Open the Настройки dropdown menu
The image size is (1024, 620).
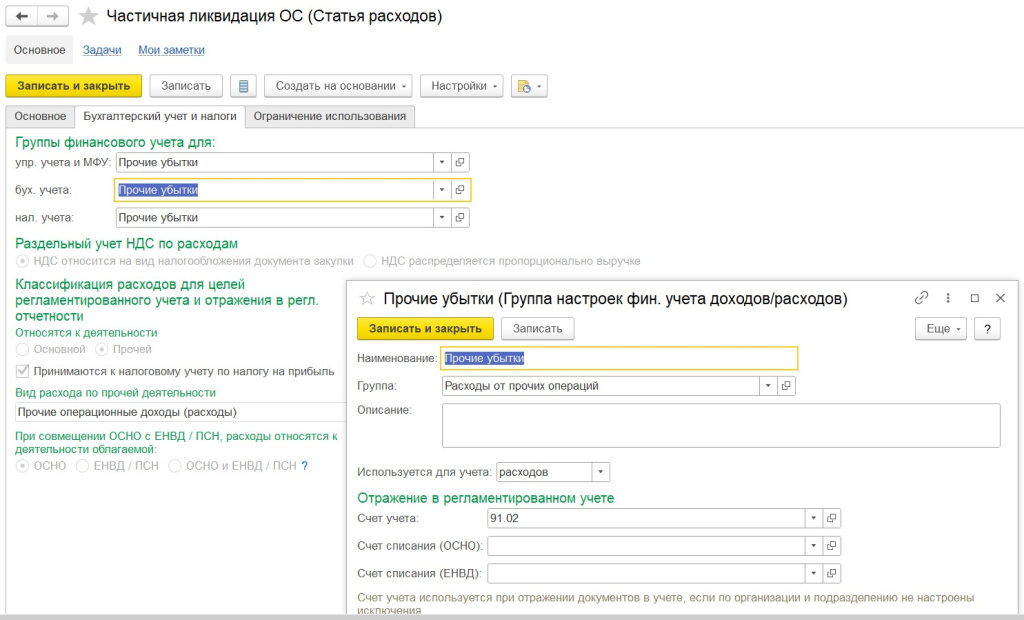462,86
